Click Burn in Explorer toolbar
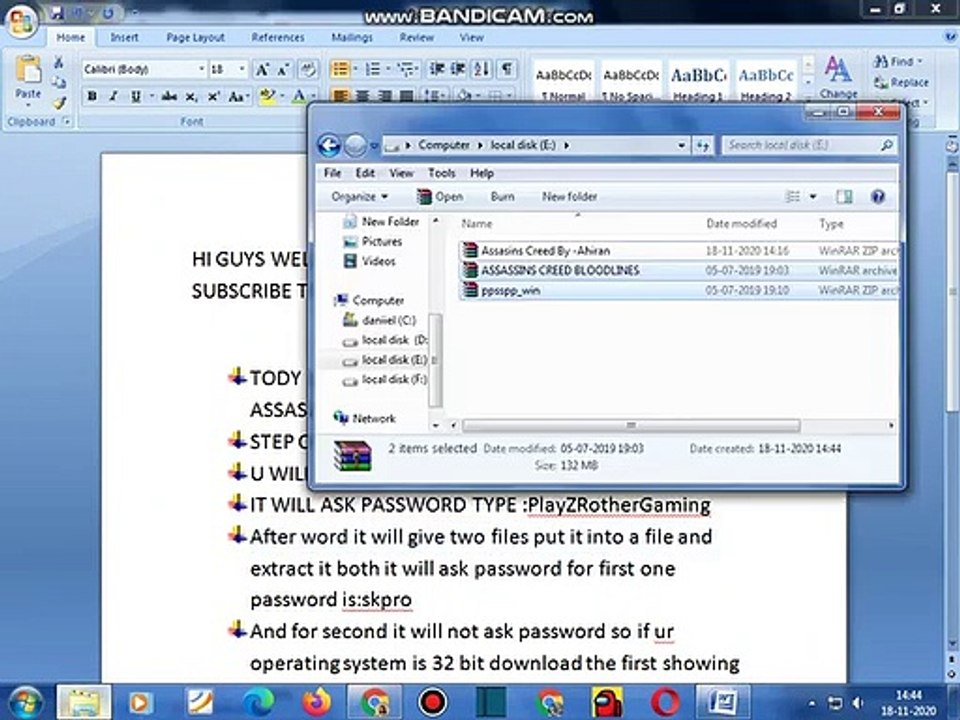This screenshot has height=720, width=960. click(503, 197)
